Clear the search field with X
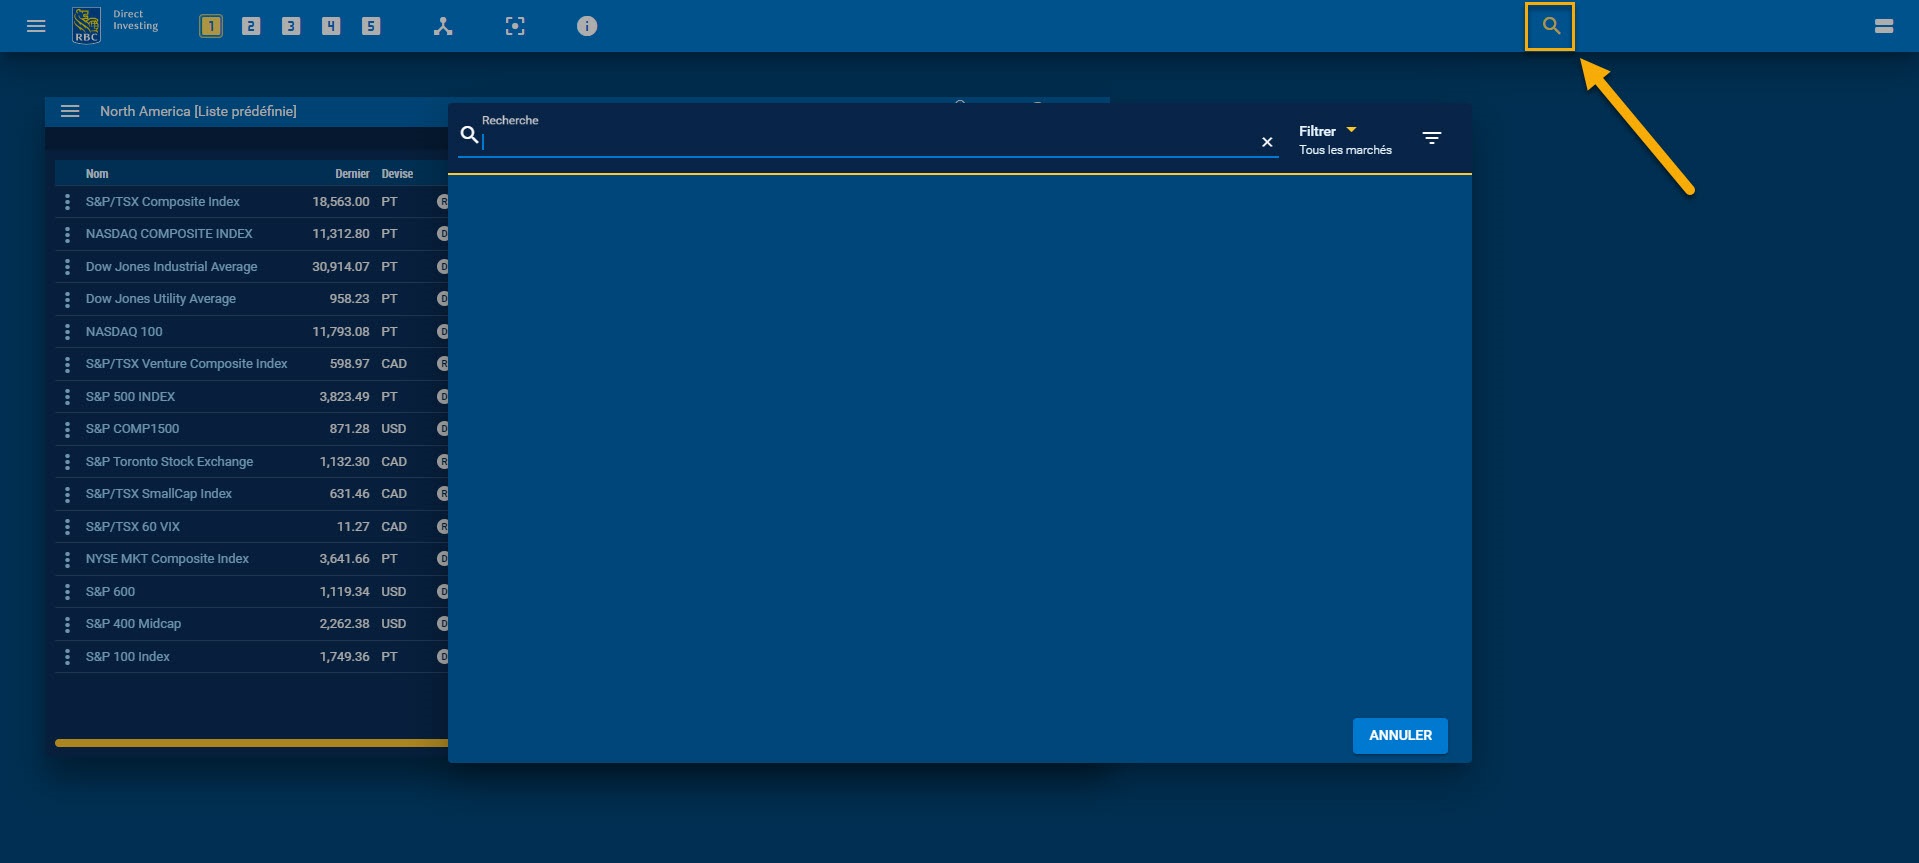This screenshot has height=863, width=1919. 1267,142
